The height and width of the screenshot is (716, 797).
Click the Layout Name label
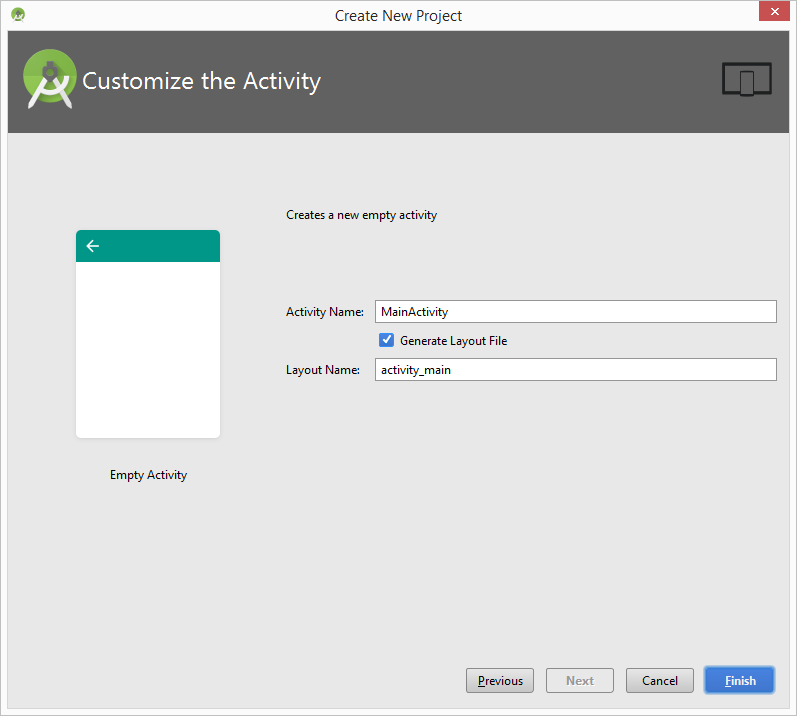pos(322,370)
